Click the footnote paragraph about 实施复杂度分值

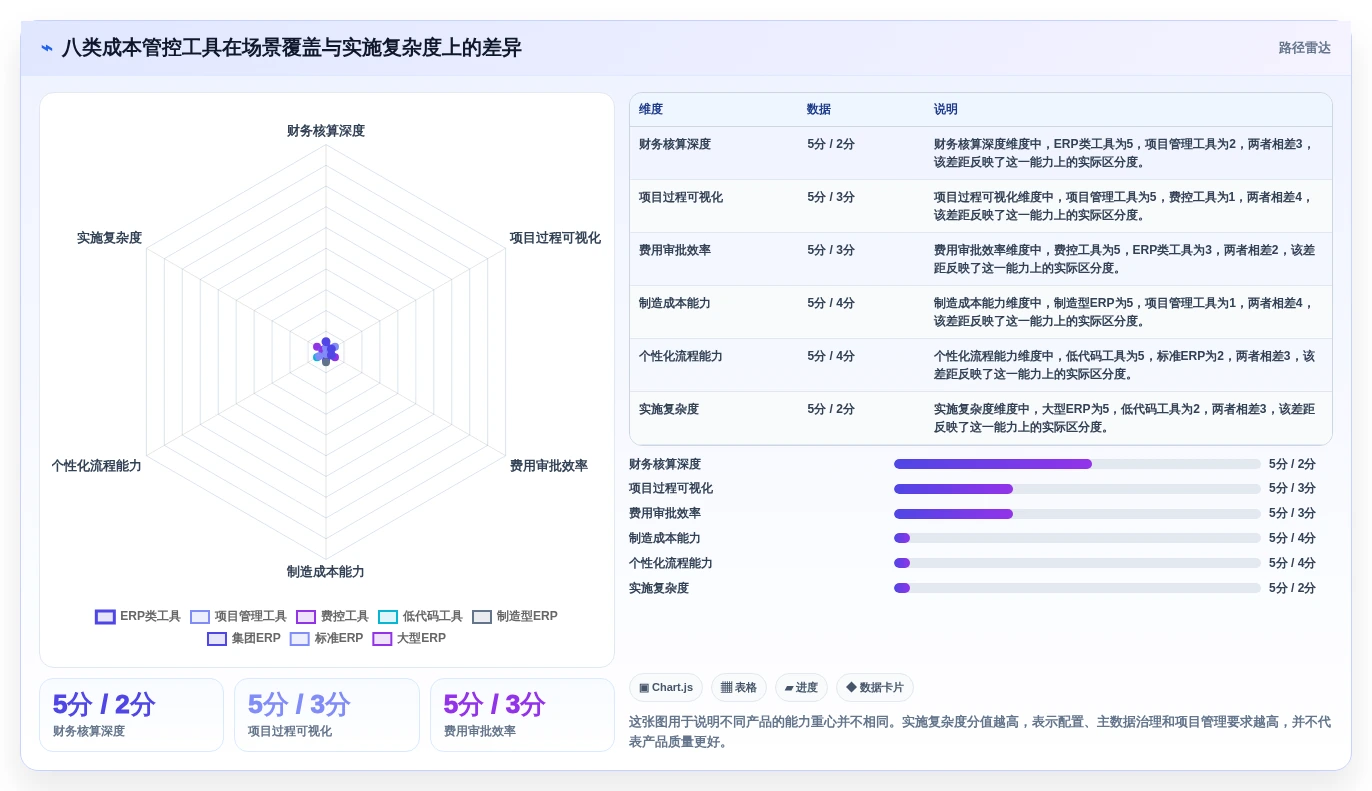(x=980, y=731)
